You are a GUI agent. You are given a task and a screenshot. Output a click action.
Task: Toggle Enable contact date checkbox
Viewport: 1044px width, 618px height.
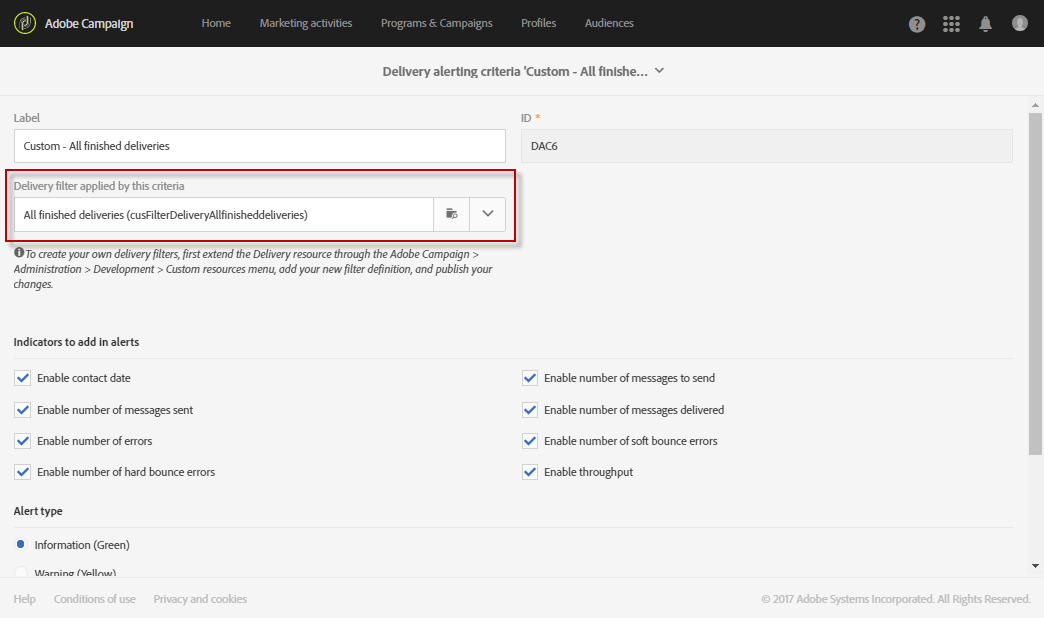pyautogui.click(x=23, y=378)
